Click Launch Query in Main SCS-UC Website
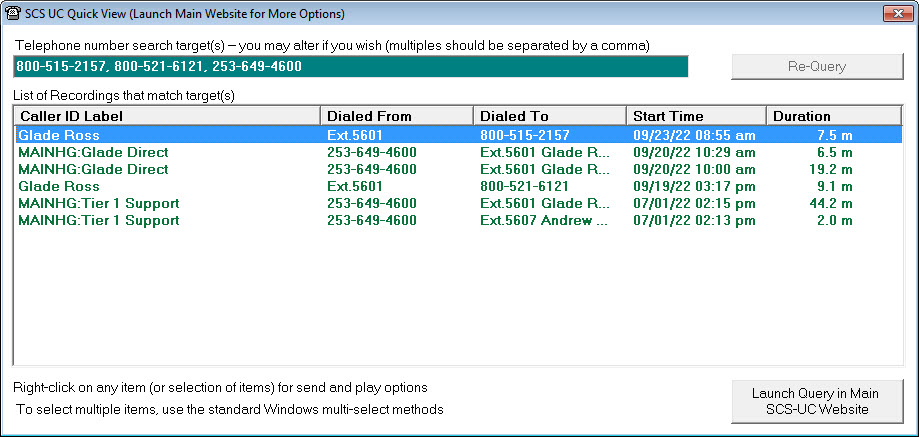Viewport: 919px width, 437px height. 817,401
